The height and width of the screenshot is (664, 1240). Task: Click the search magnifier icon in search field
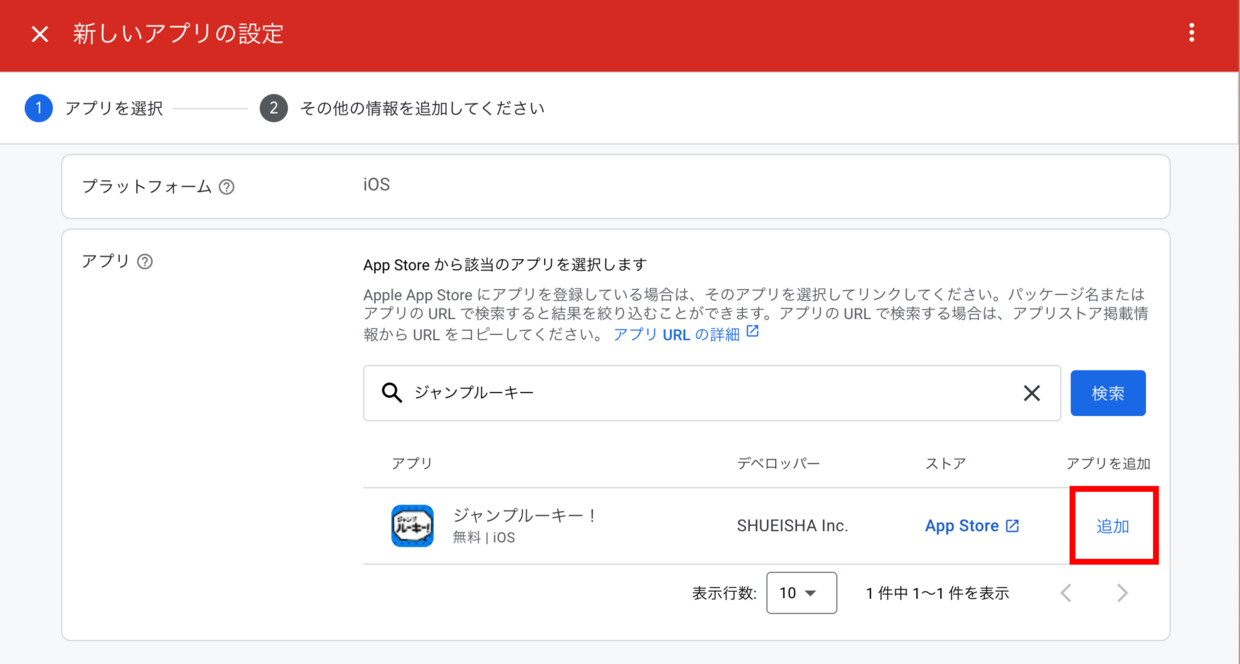pos(392,393)
